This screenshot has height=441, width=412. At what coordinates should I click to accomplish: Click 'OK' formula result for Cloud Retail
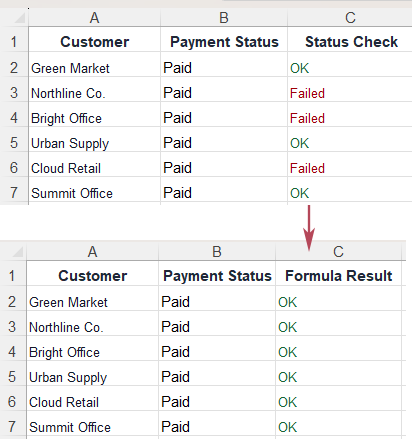[338, 398]
